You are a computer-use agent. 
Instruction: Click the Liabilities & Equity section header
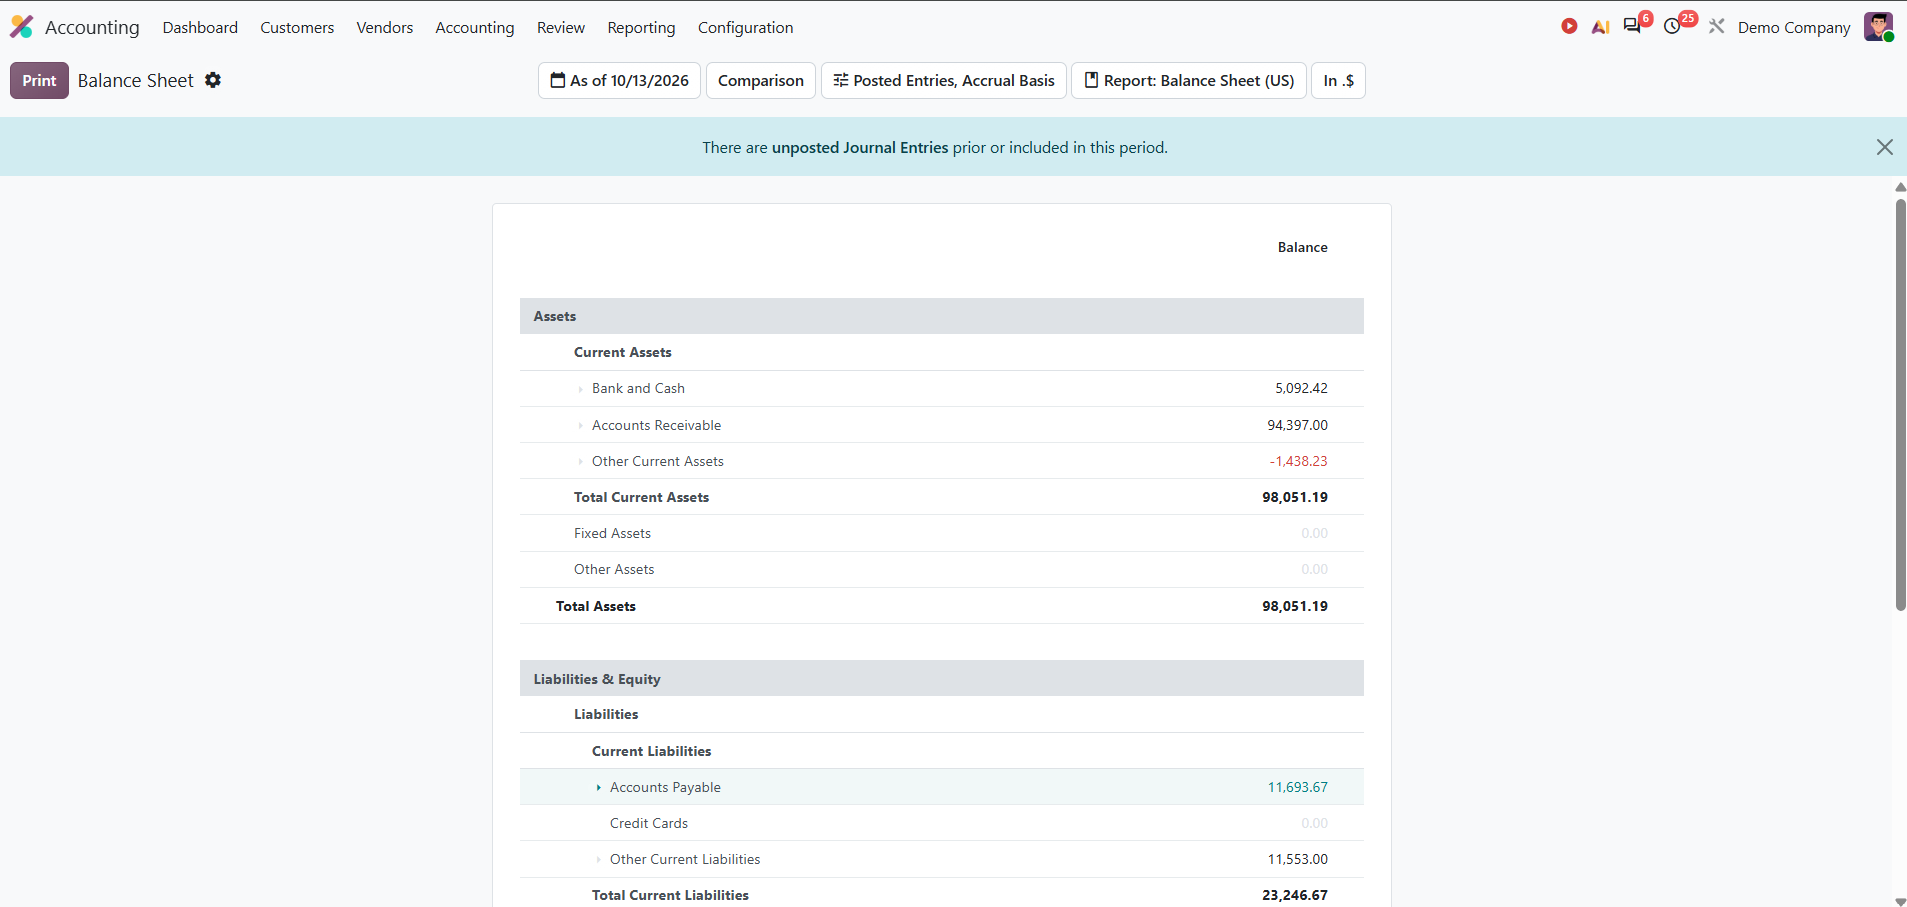[x=941, y=678]
